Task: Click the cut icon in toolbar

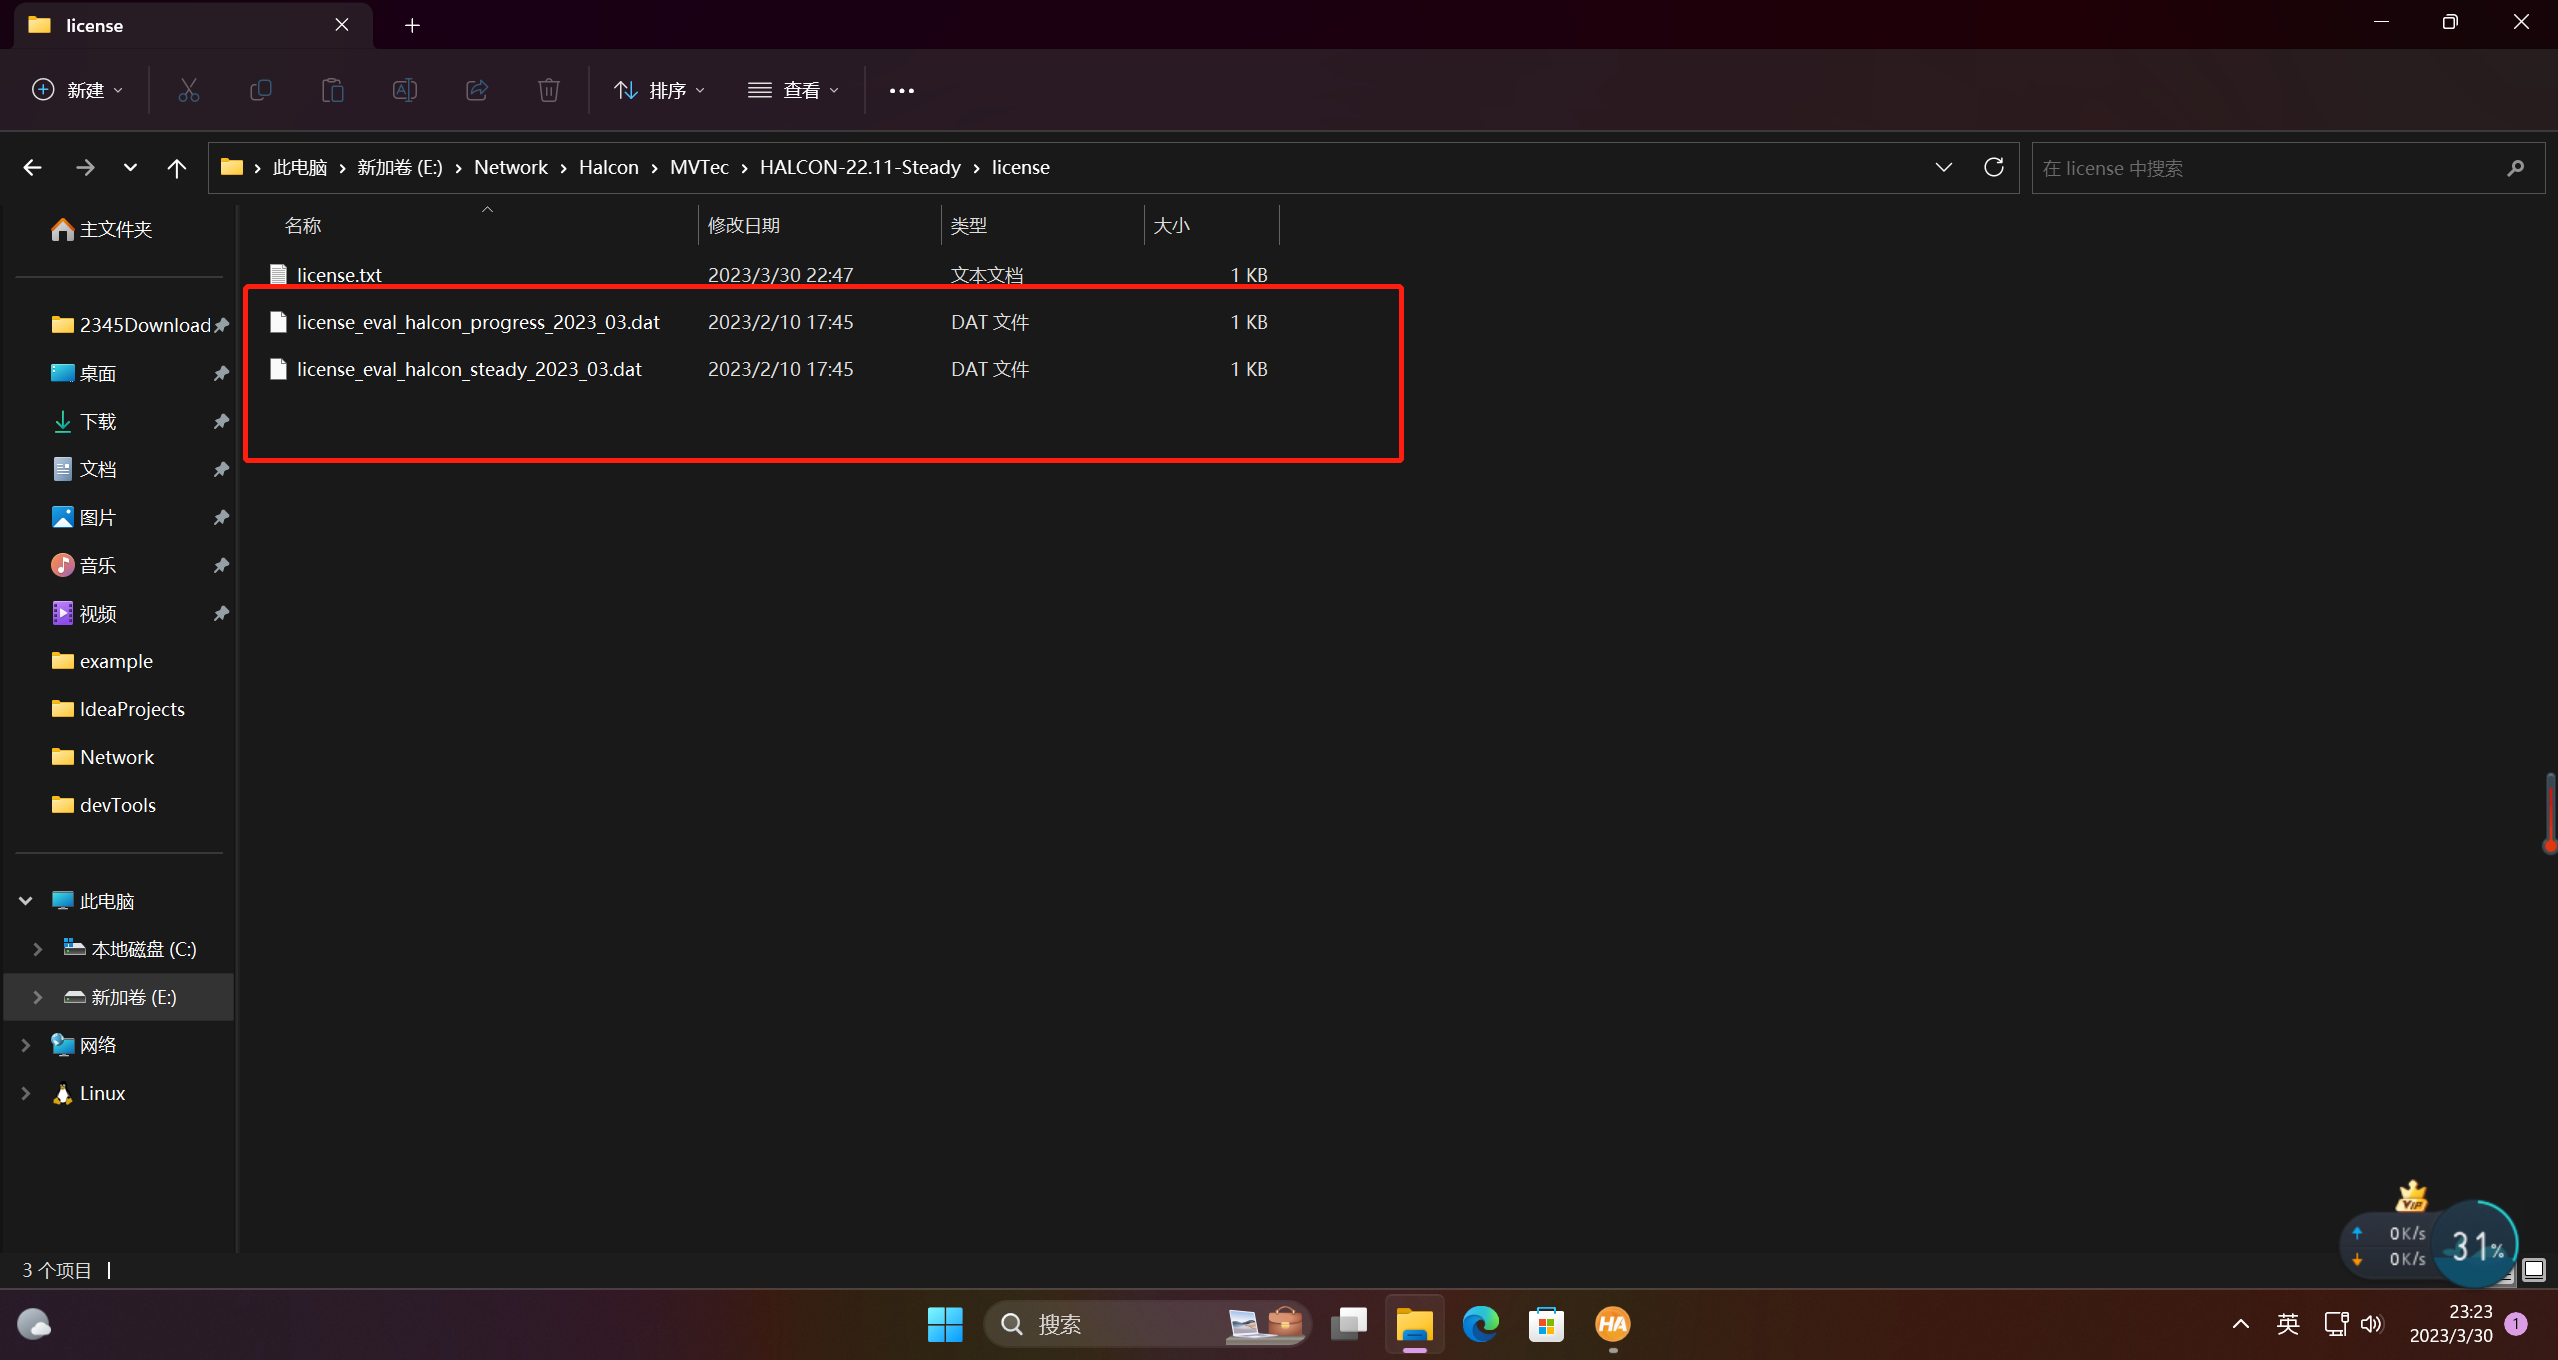Action: (x=188, y=90)
